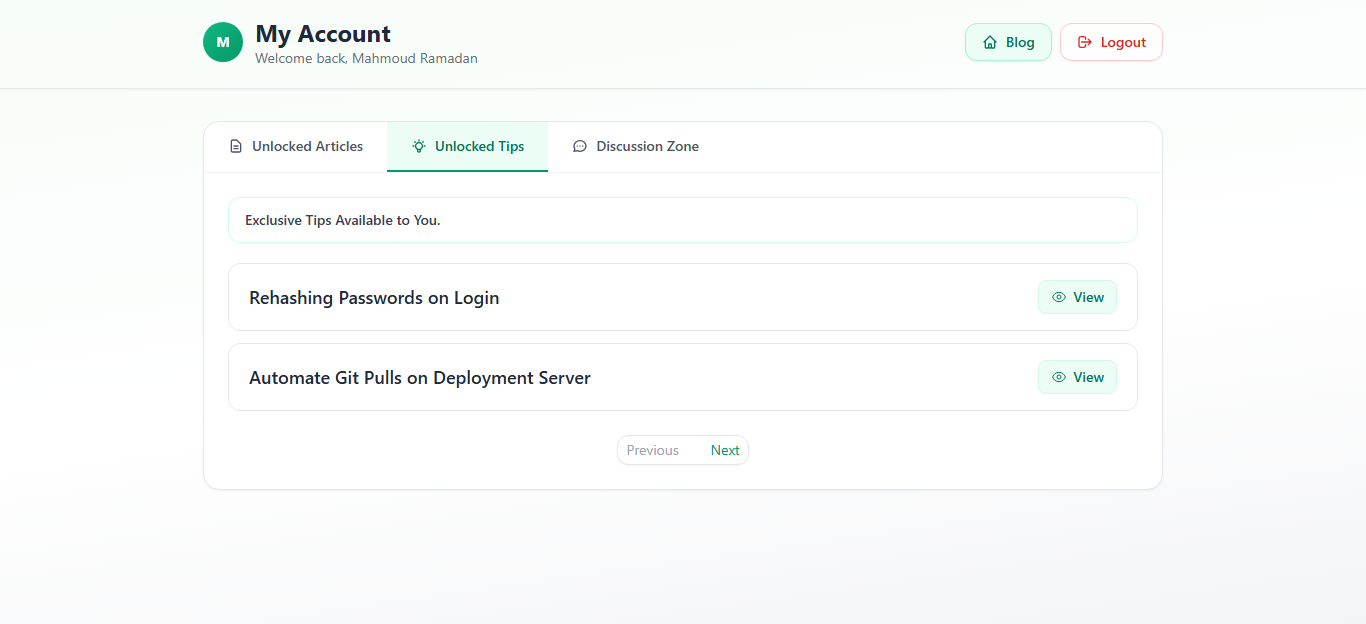The image size is (1366, 624).
Task: Click the Previous pagination button
Action: 653,450
